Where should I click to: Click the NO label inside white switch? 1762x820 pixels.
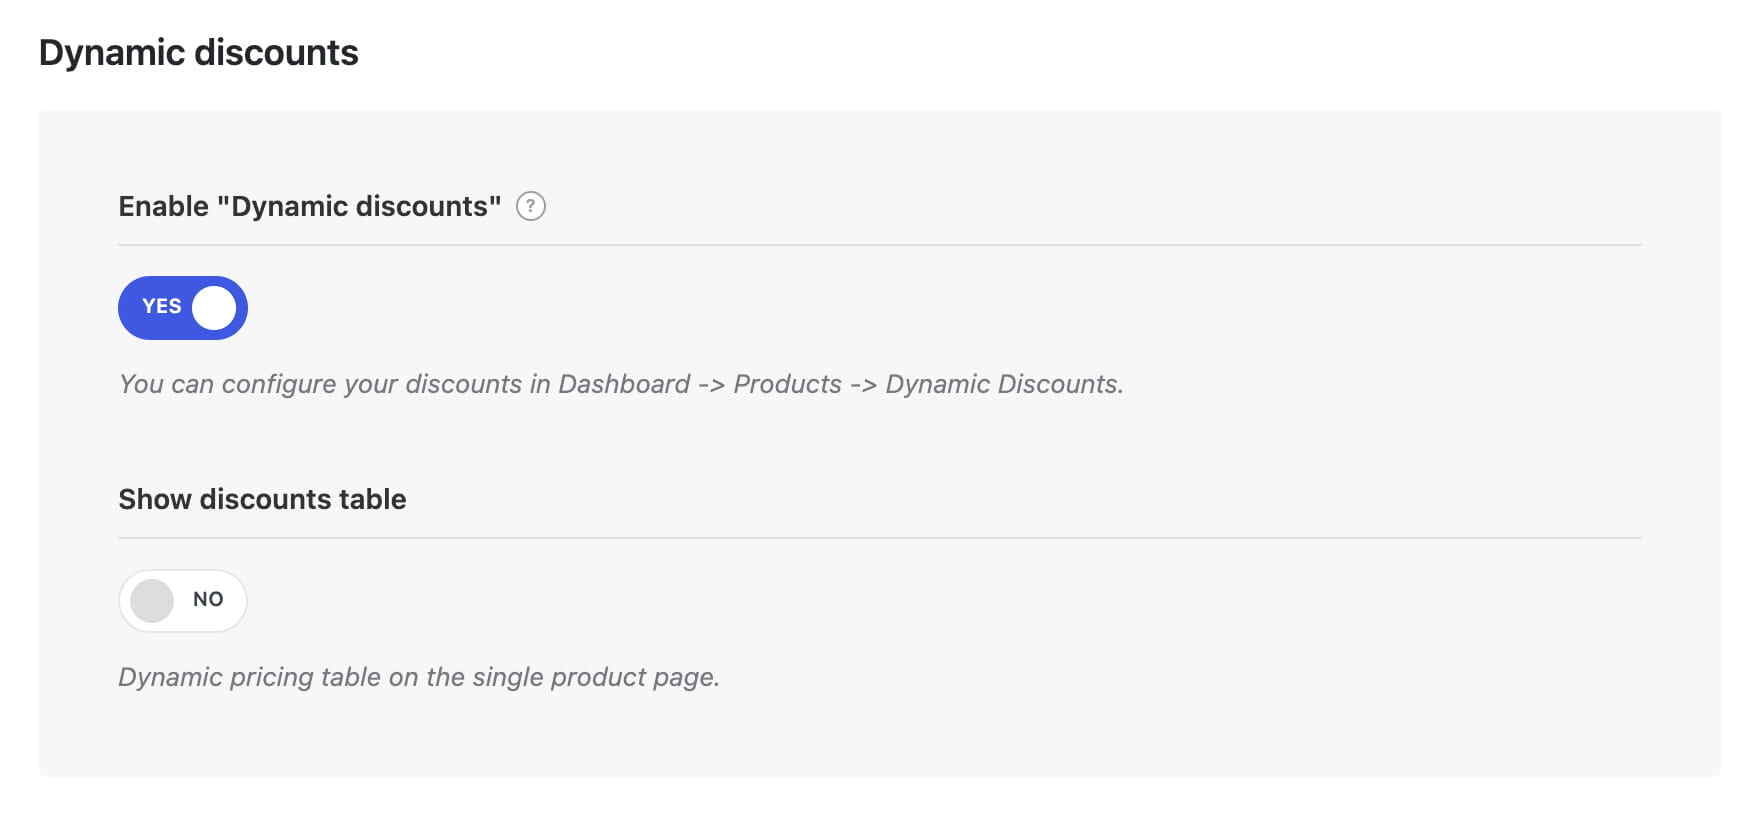(x=208, y=599)
